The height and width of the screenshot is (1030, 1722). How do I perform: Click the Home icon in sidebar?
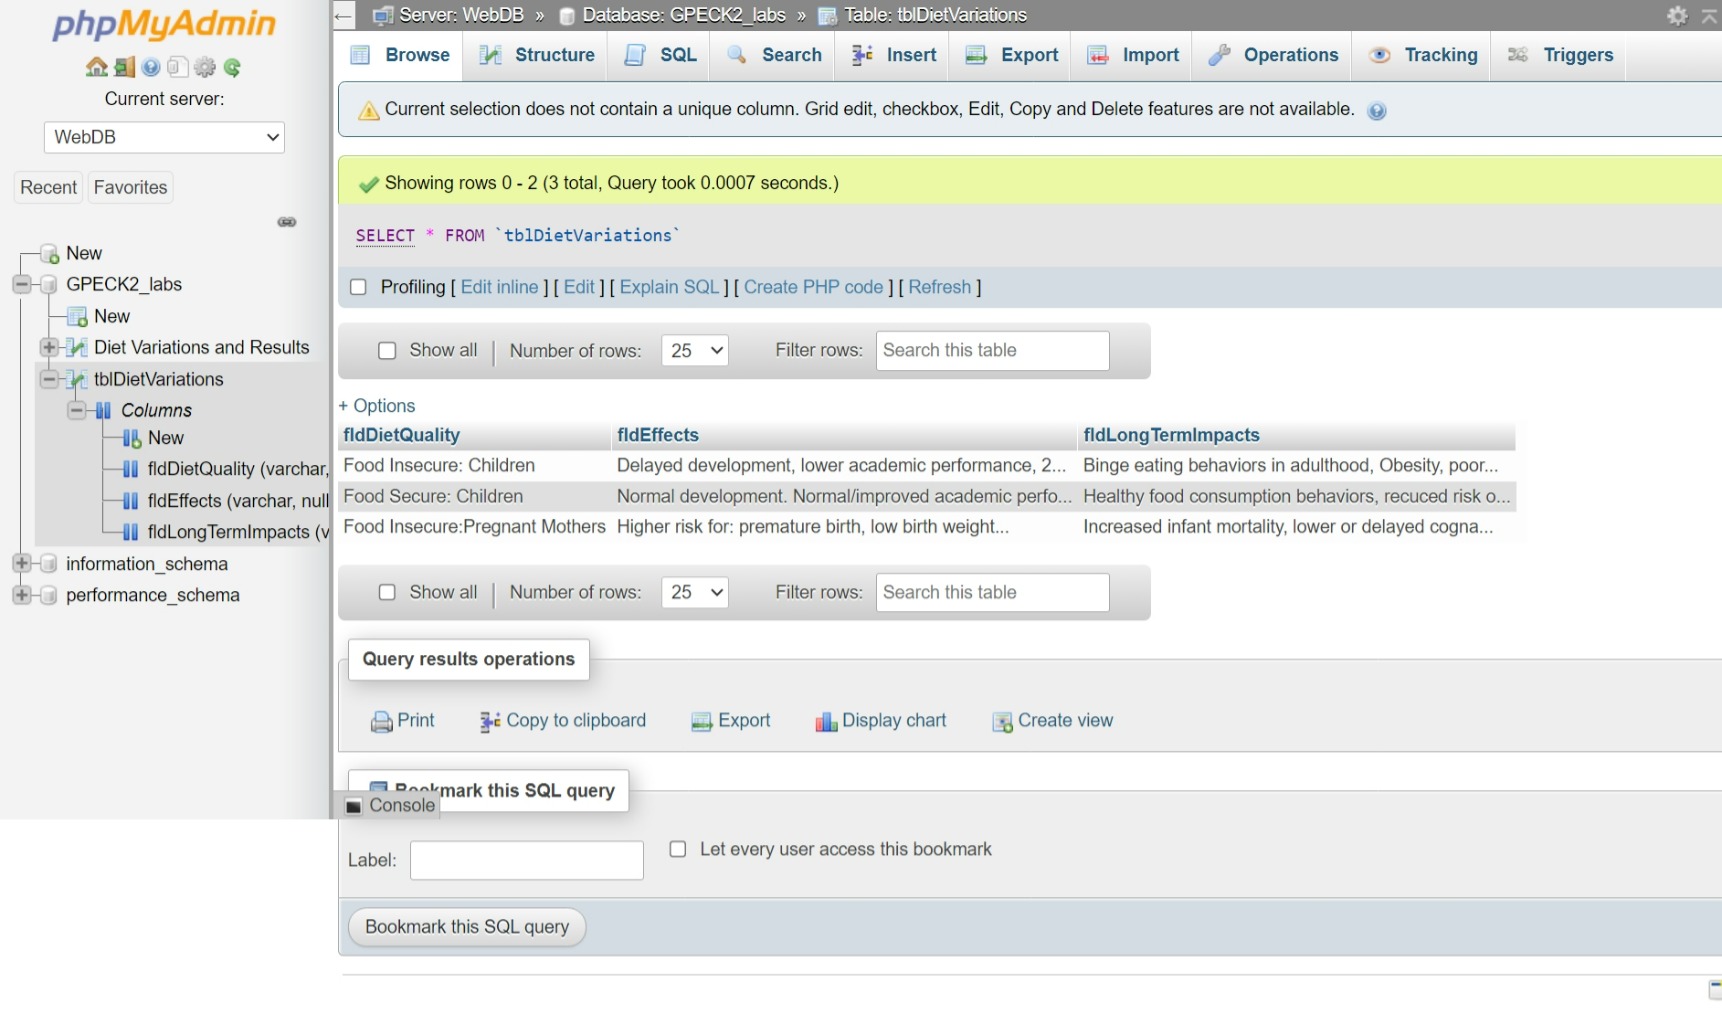point(96,67)
